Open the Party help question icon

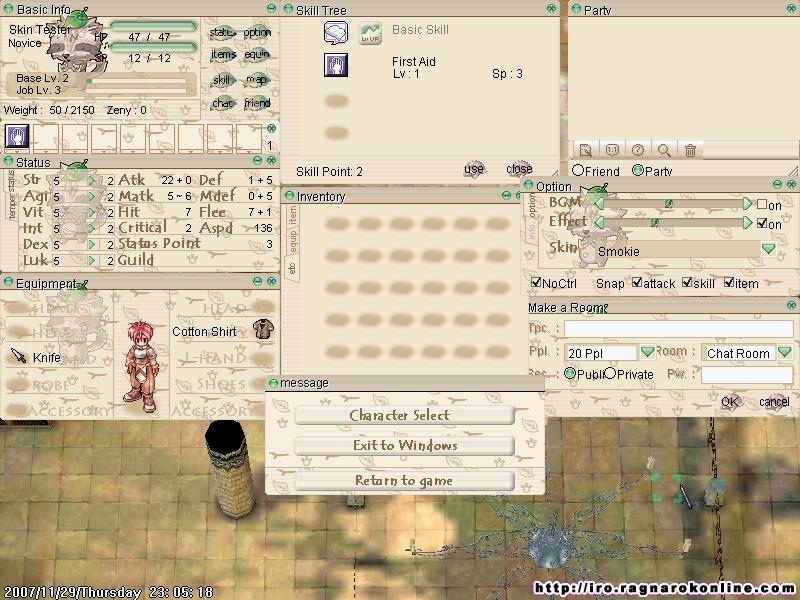click(638, 150)
